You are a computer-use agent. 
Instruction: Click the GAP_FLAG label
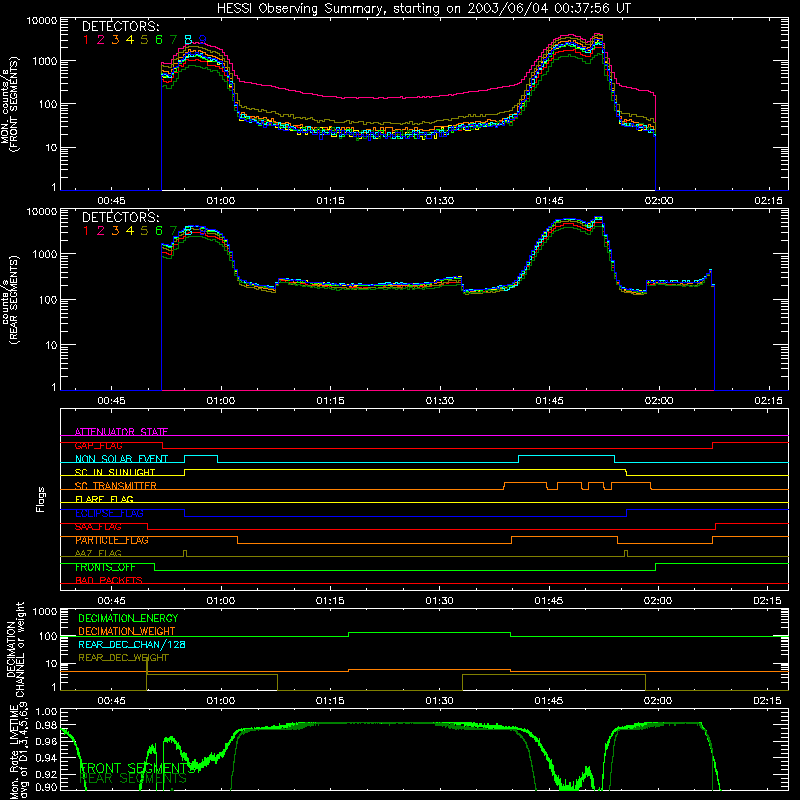pos(99,445)
